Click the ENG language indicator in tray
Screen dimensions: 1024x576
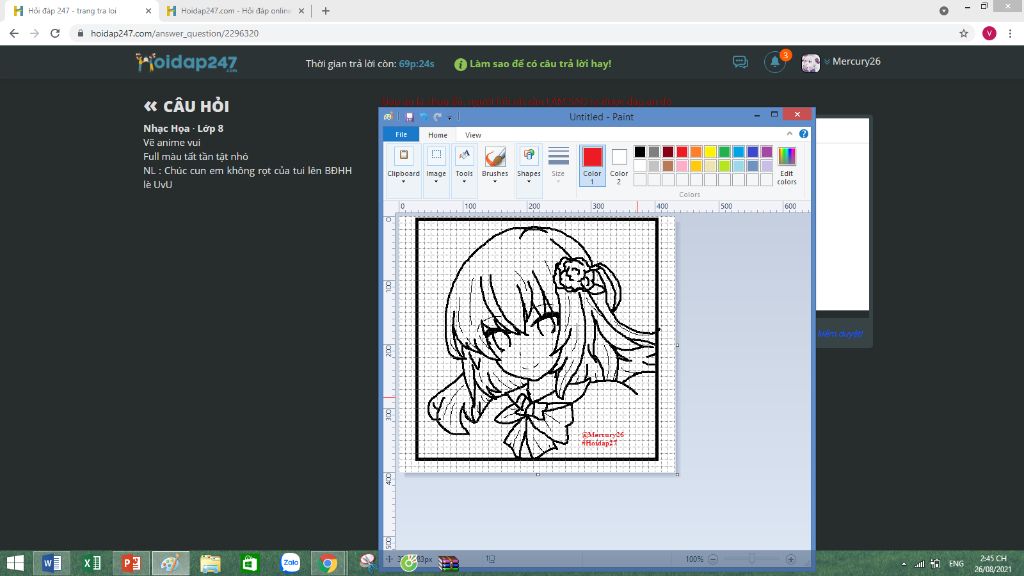coord(956,564)
